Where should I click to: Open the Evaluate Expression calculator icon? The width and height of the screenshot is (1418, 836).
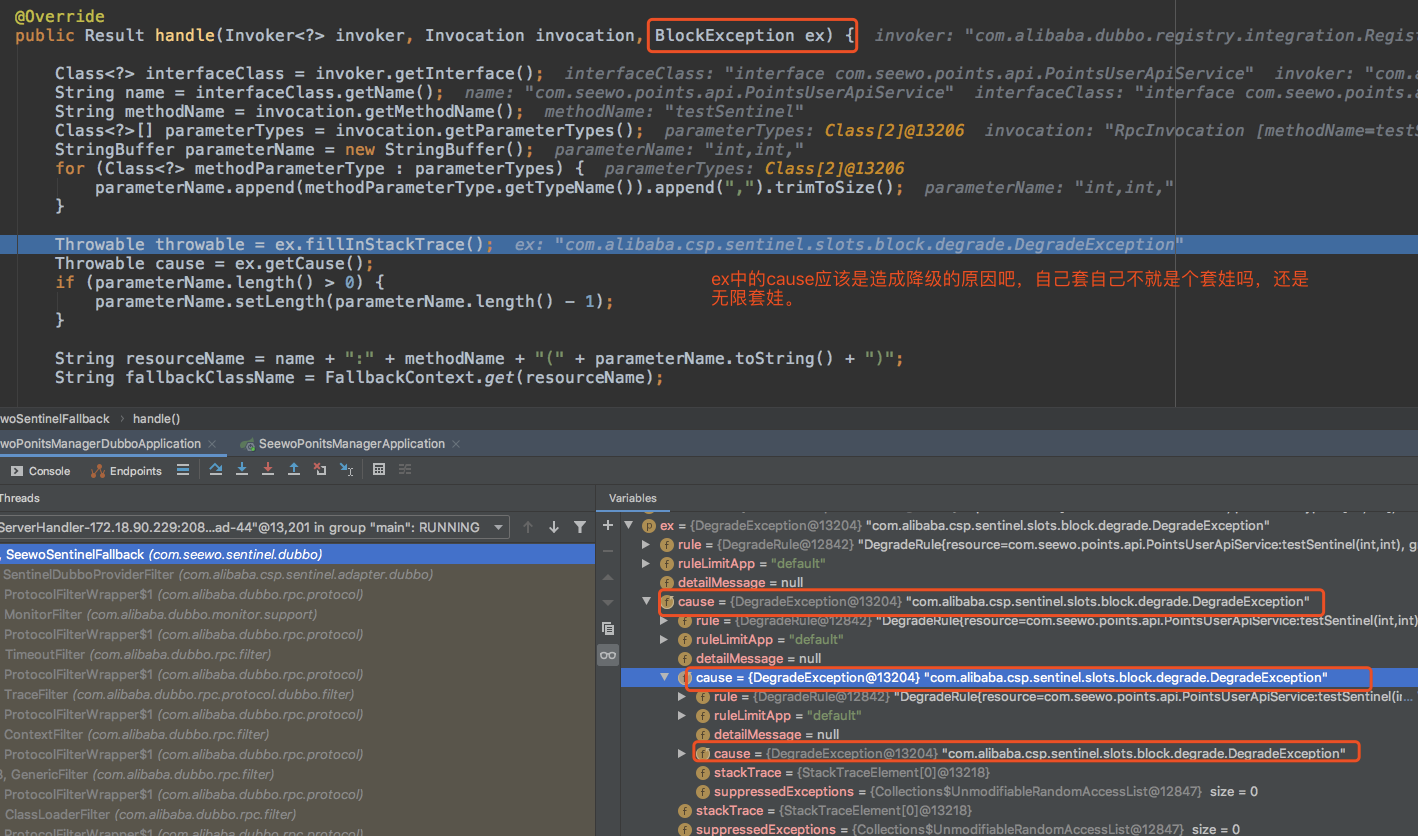[x=379, y=470]
